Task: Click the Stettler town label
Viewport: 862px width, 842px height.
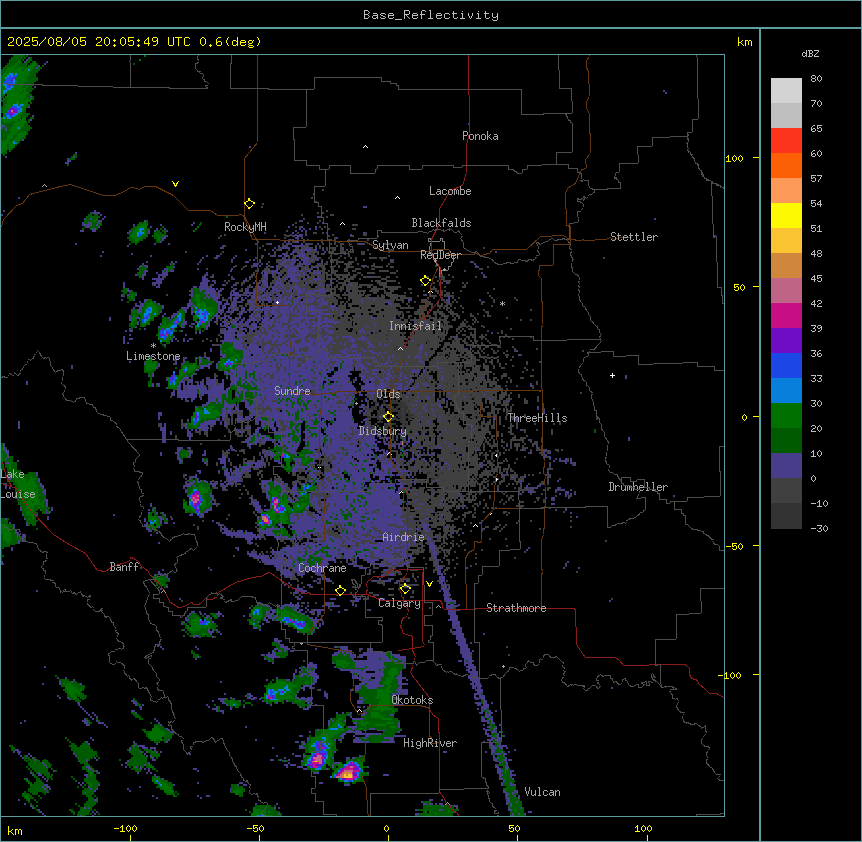Action: click(633, 237)
